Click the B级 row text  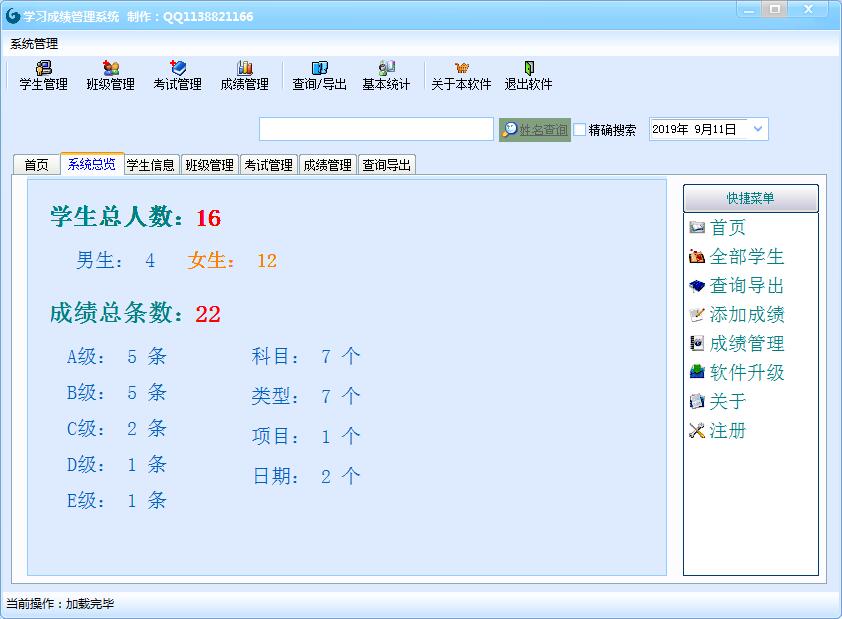(117, 392)
